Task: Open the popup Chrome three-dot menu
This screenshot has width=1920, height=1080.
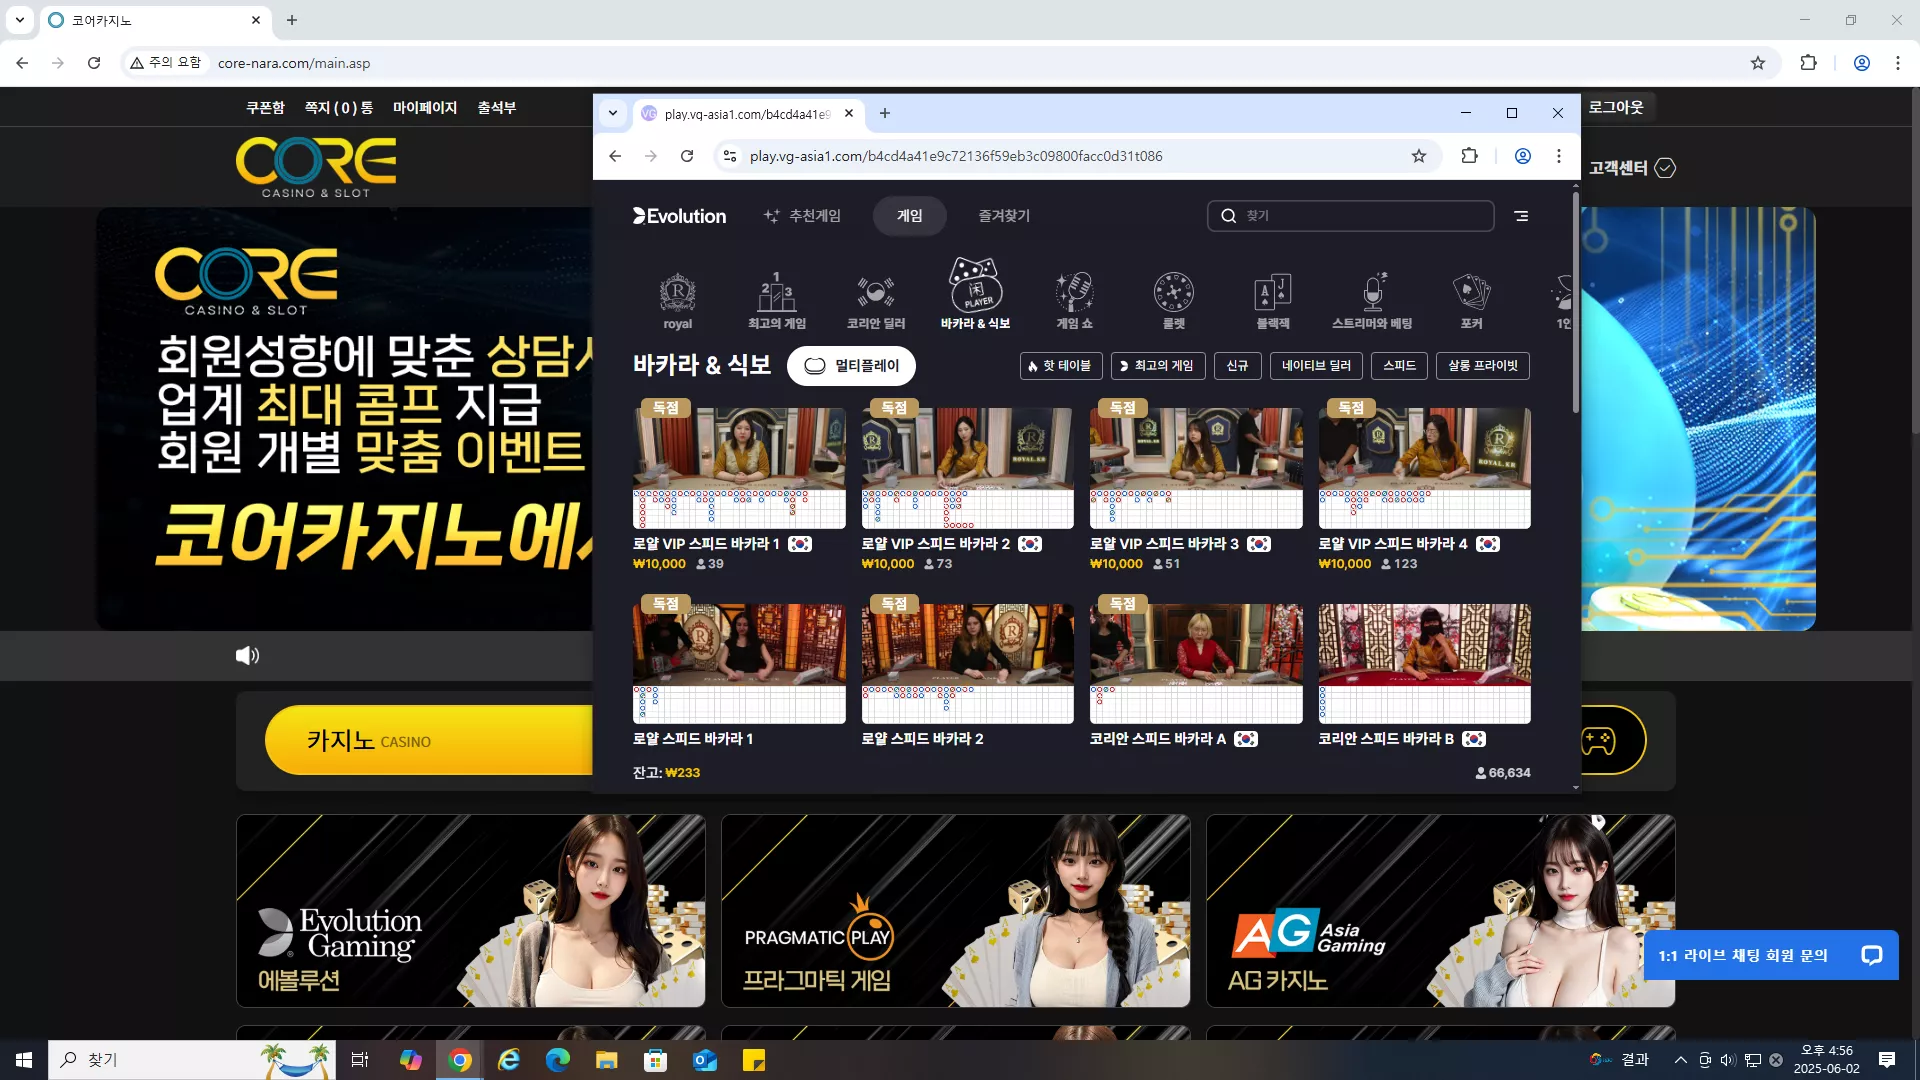Action: pyautogui.click(x=1558, y=156)
